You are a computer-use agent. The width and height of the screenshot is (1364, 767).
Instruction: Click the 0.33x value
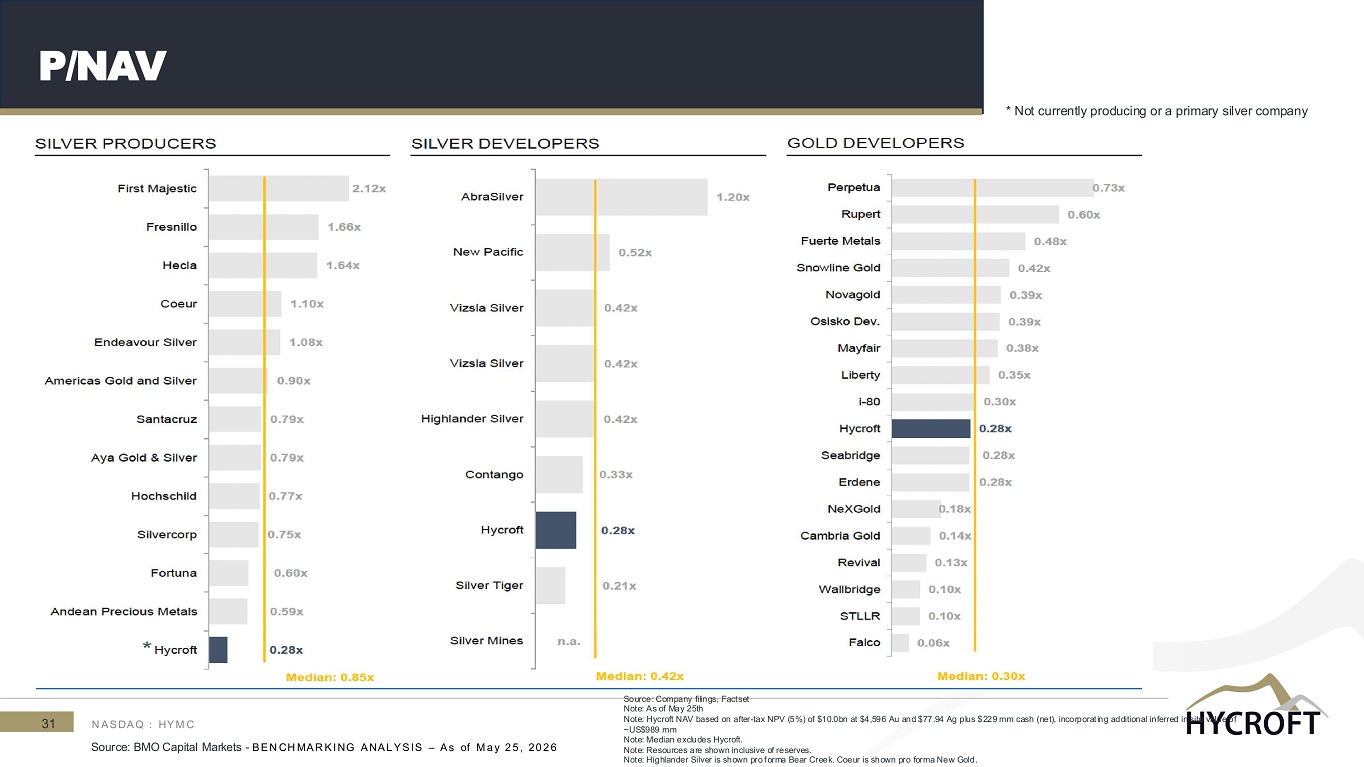click(x=616, y=475)
